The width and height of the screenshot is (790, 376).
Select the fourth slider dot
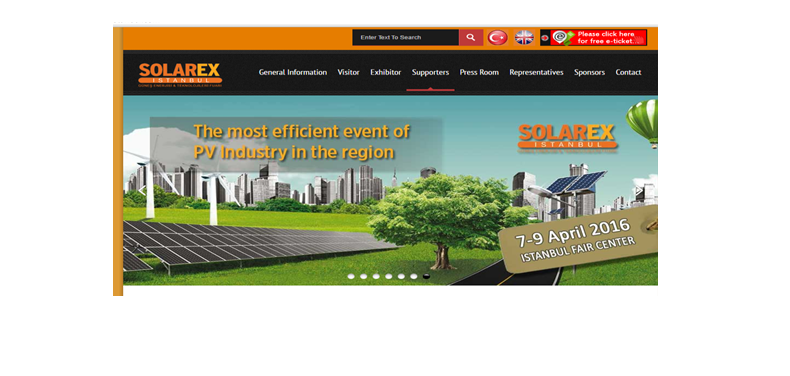[388, 276]
